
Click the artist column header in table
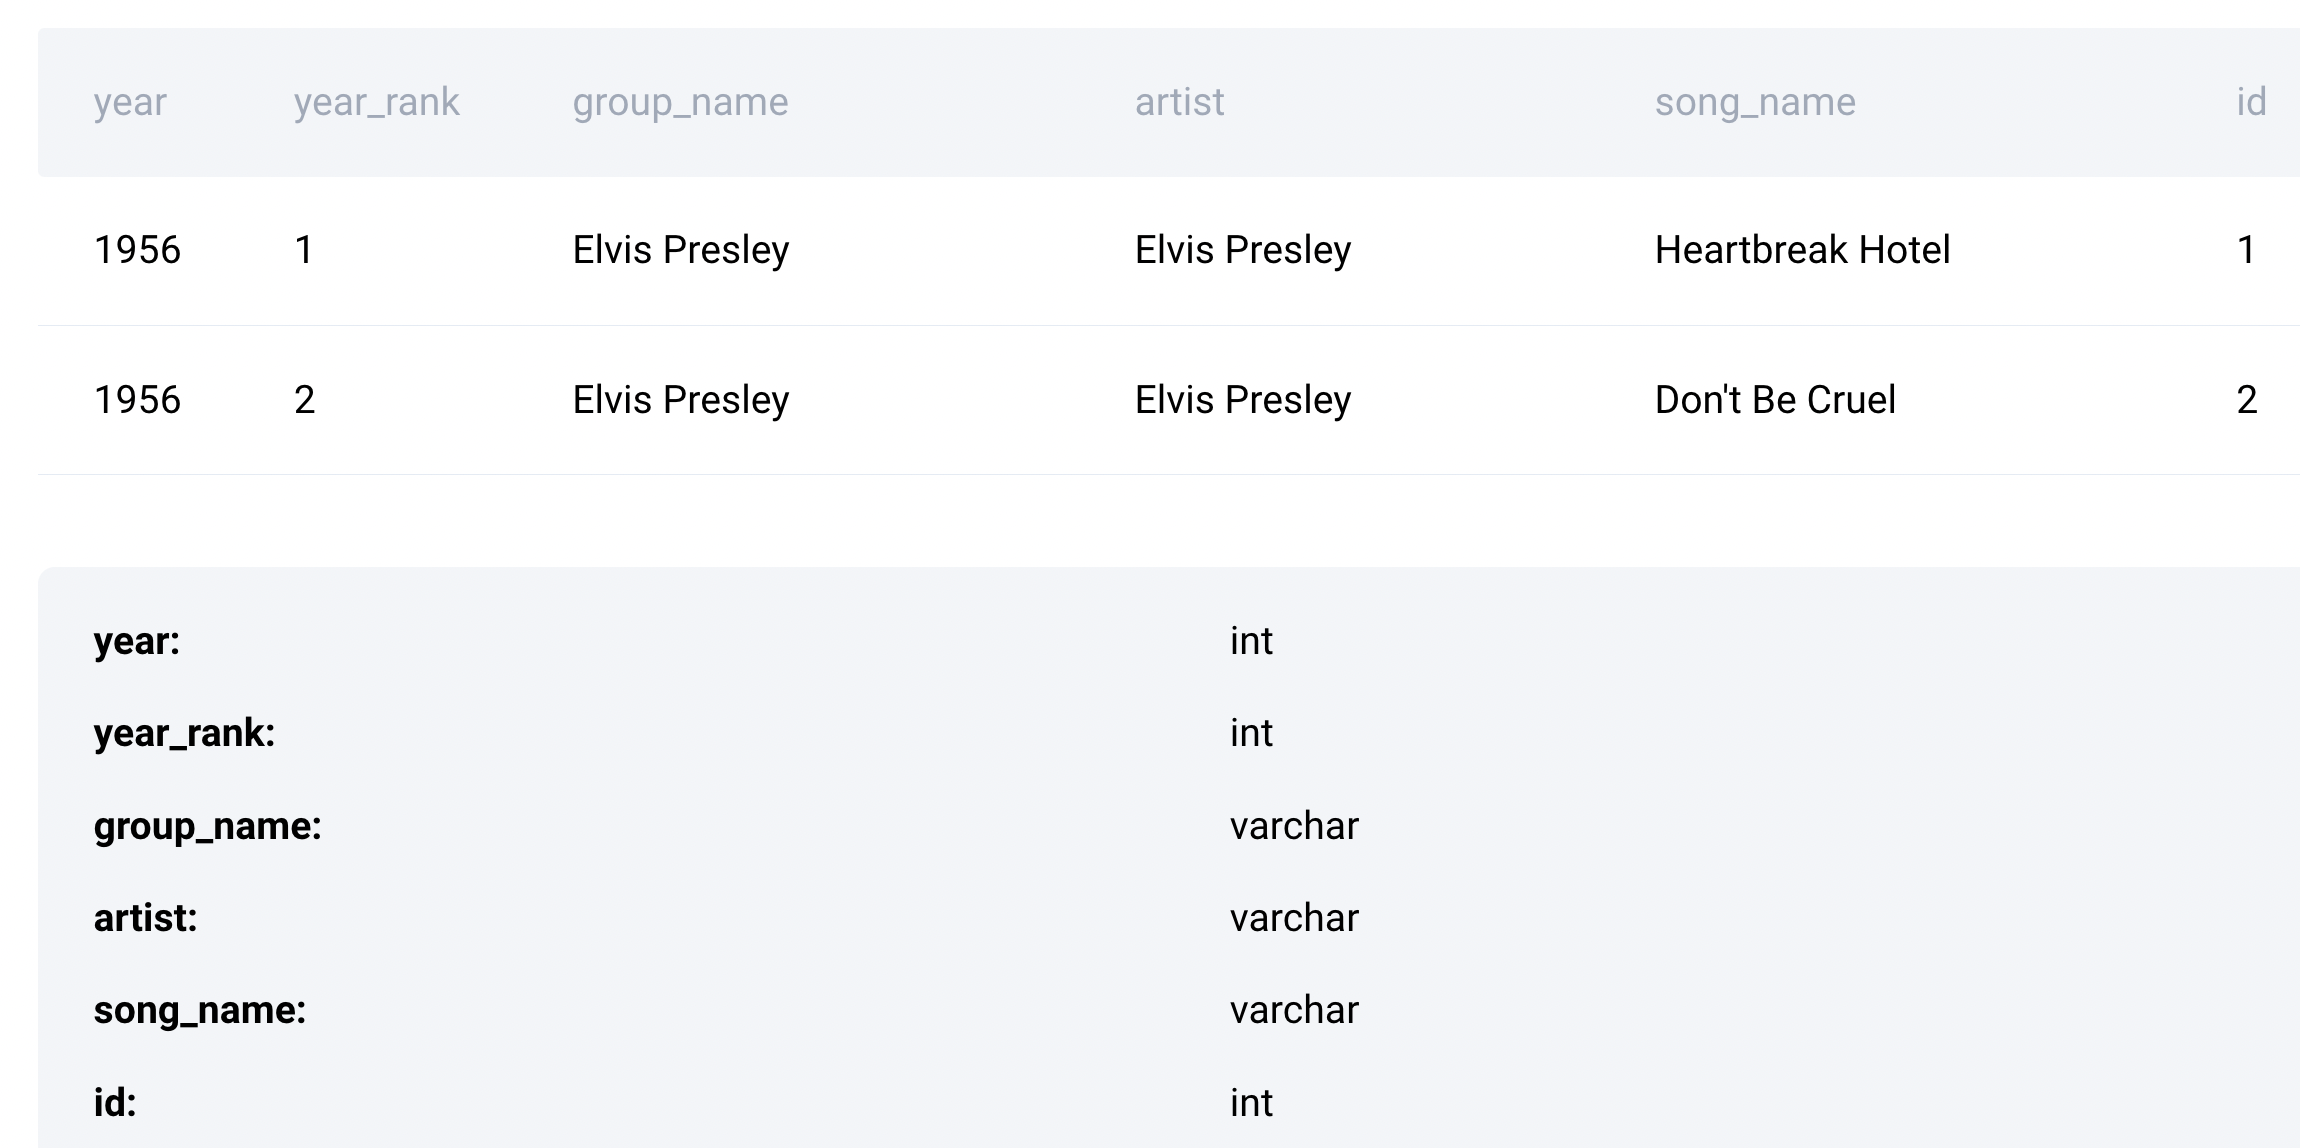coord(1179,102)
